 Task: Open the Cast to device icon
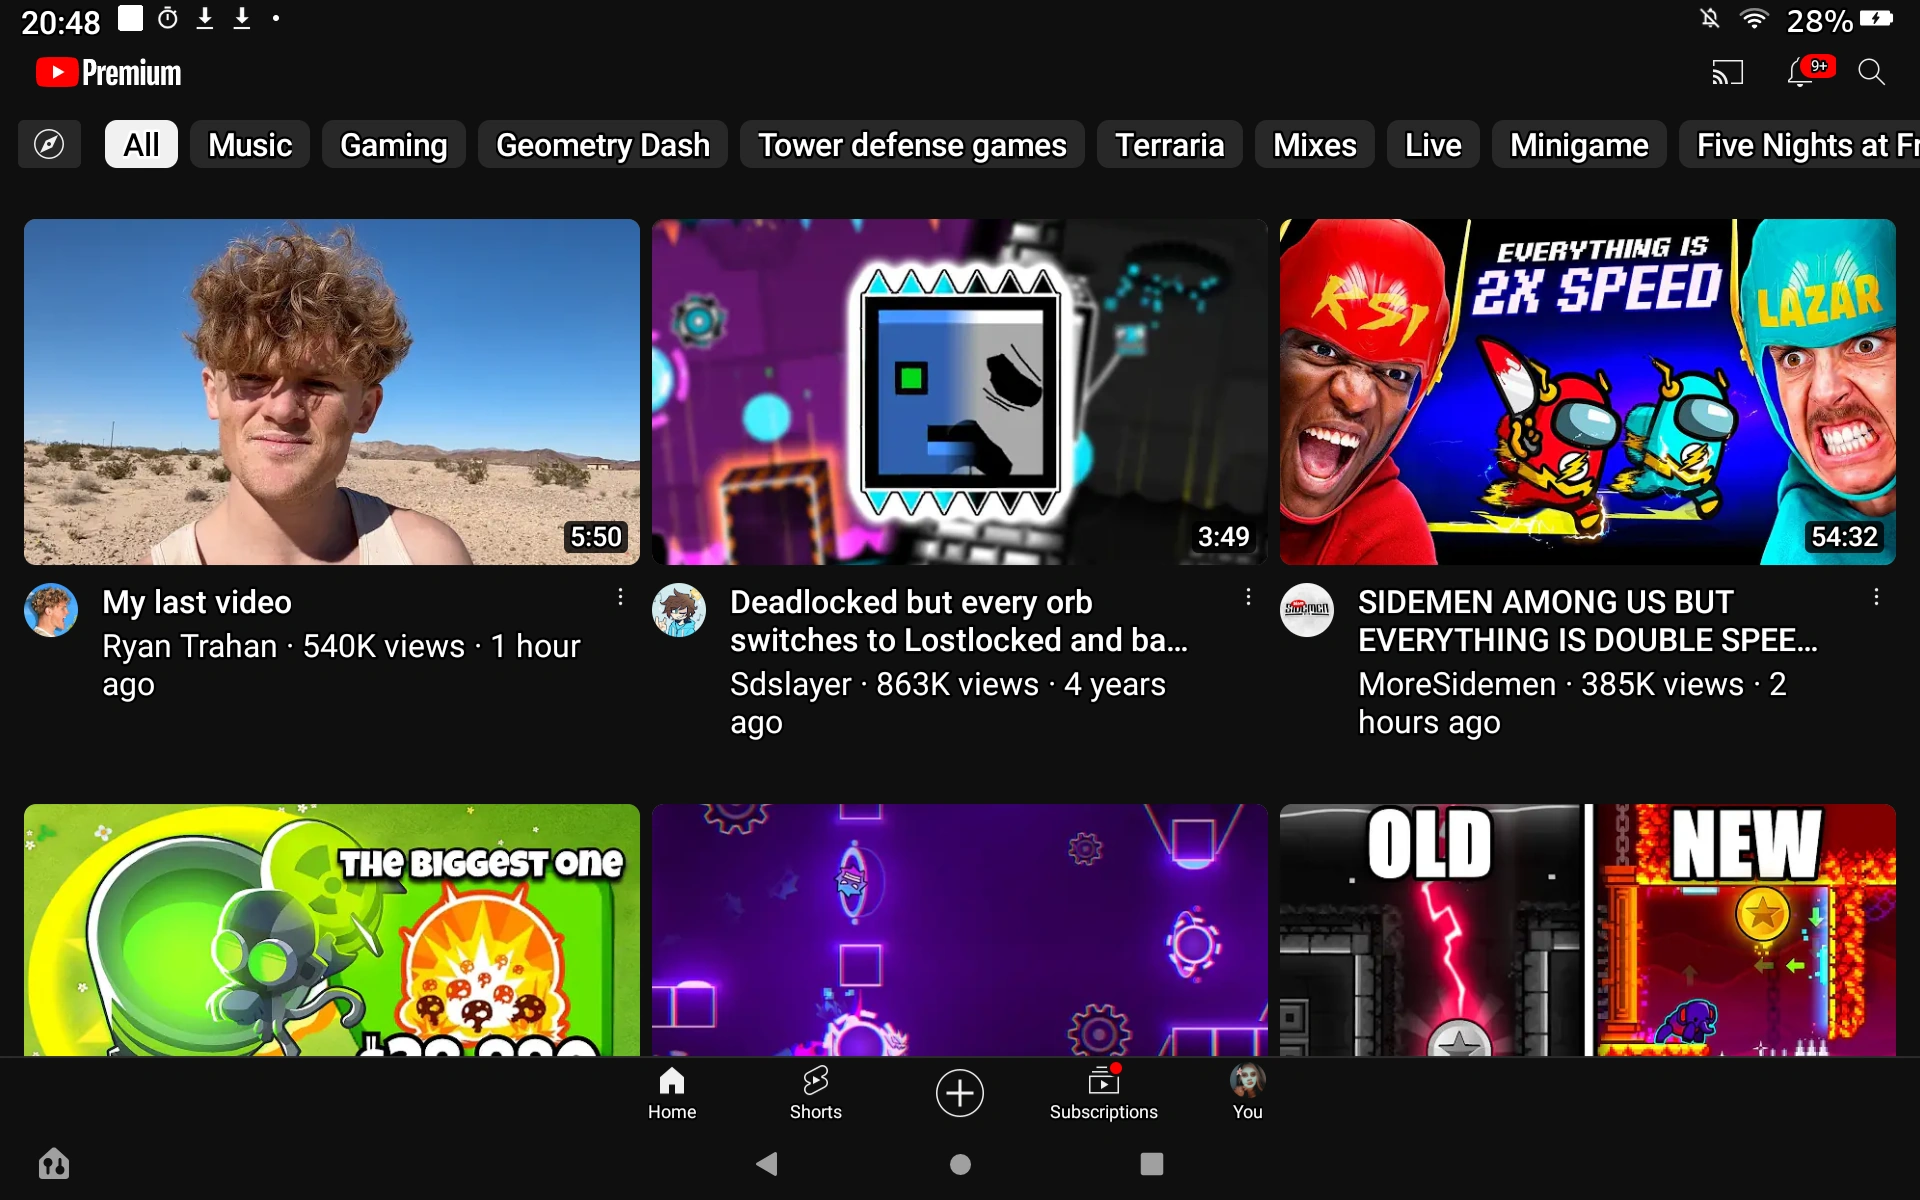[x=1727, y=73]
